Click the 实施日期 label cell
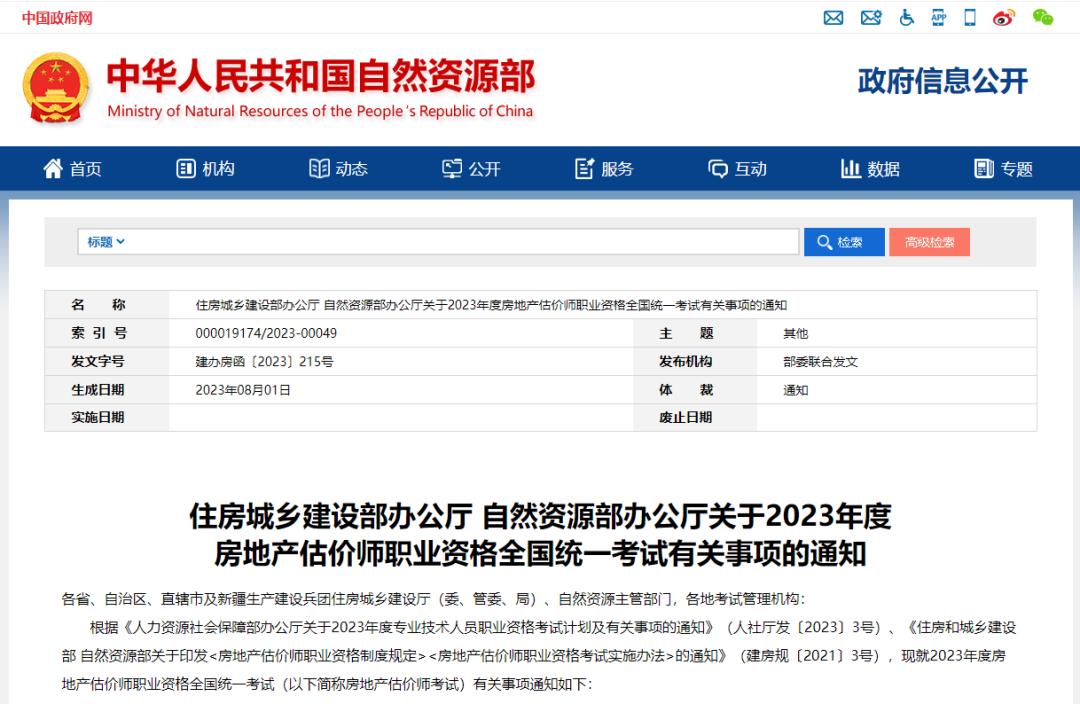This screenshot has width=1080, height=704. [107, 417]
